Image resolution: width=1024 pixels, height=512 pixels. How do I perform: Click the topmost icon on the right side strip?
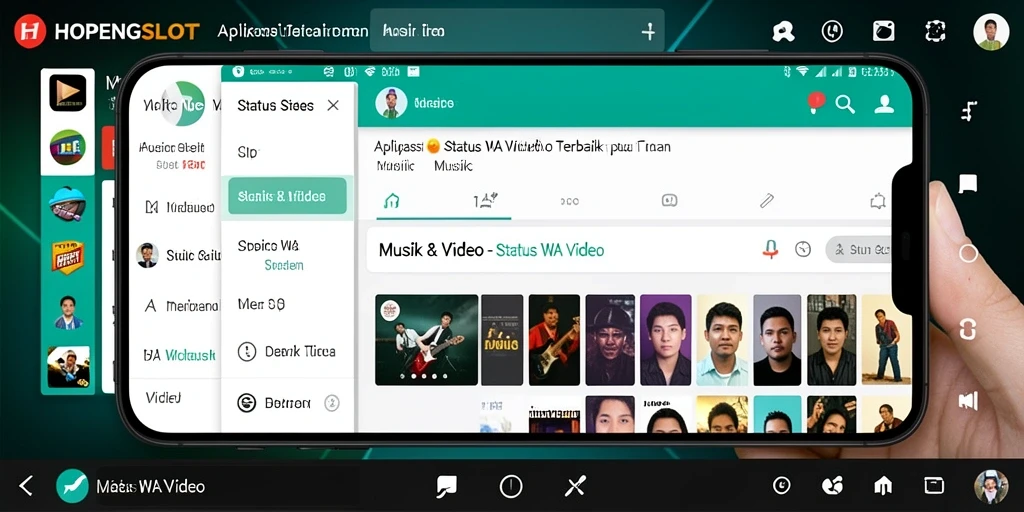tap(968, 111)
